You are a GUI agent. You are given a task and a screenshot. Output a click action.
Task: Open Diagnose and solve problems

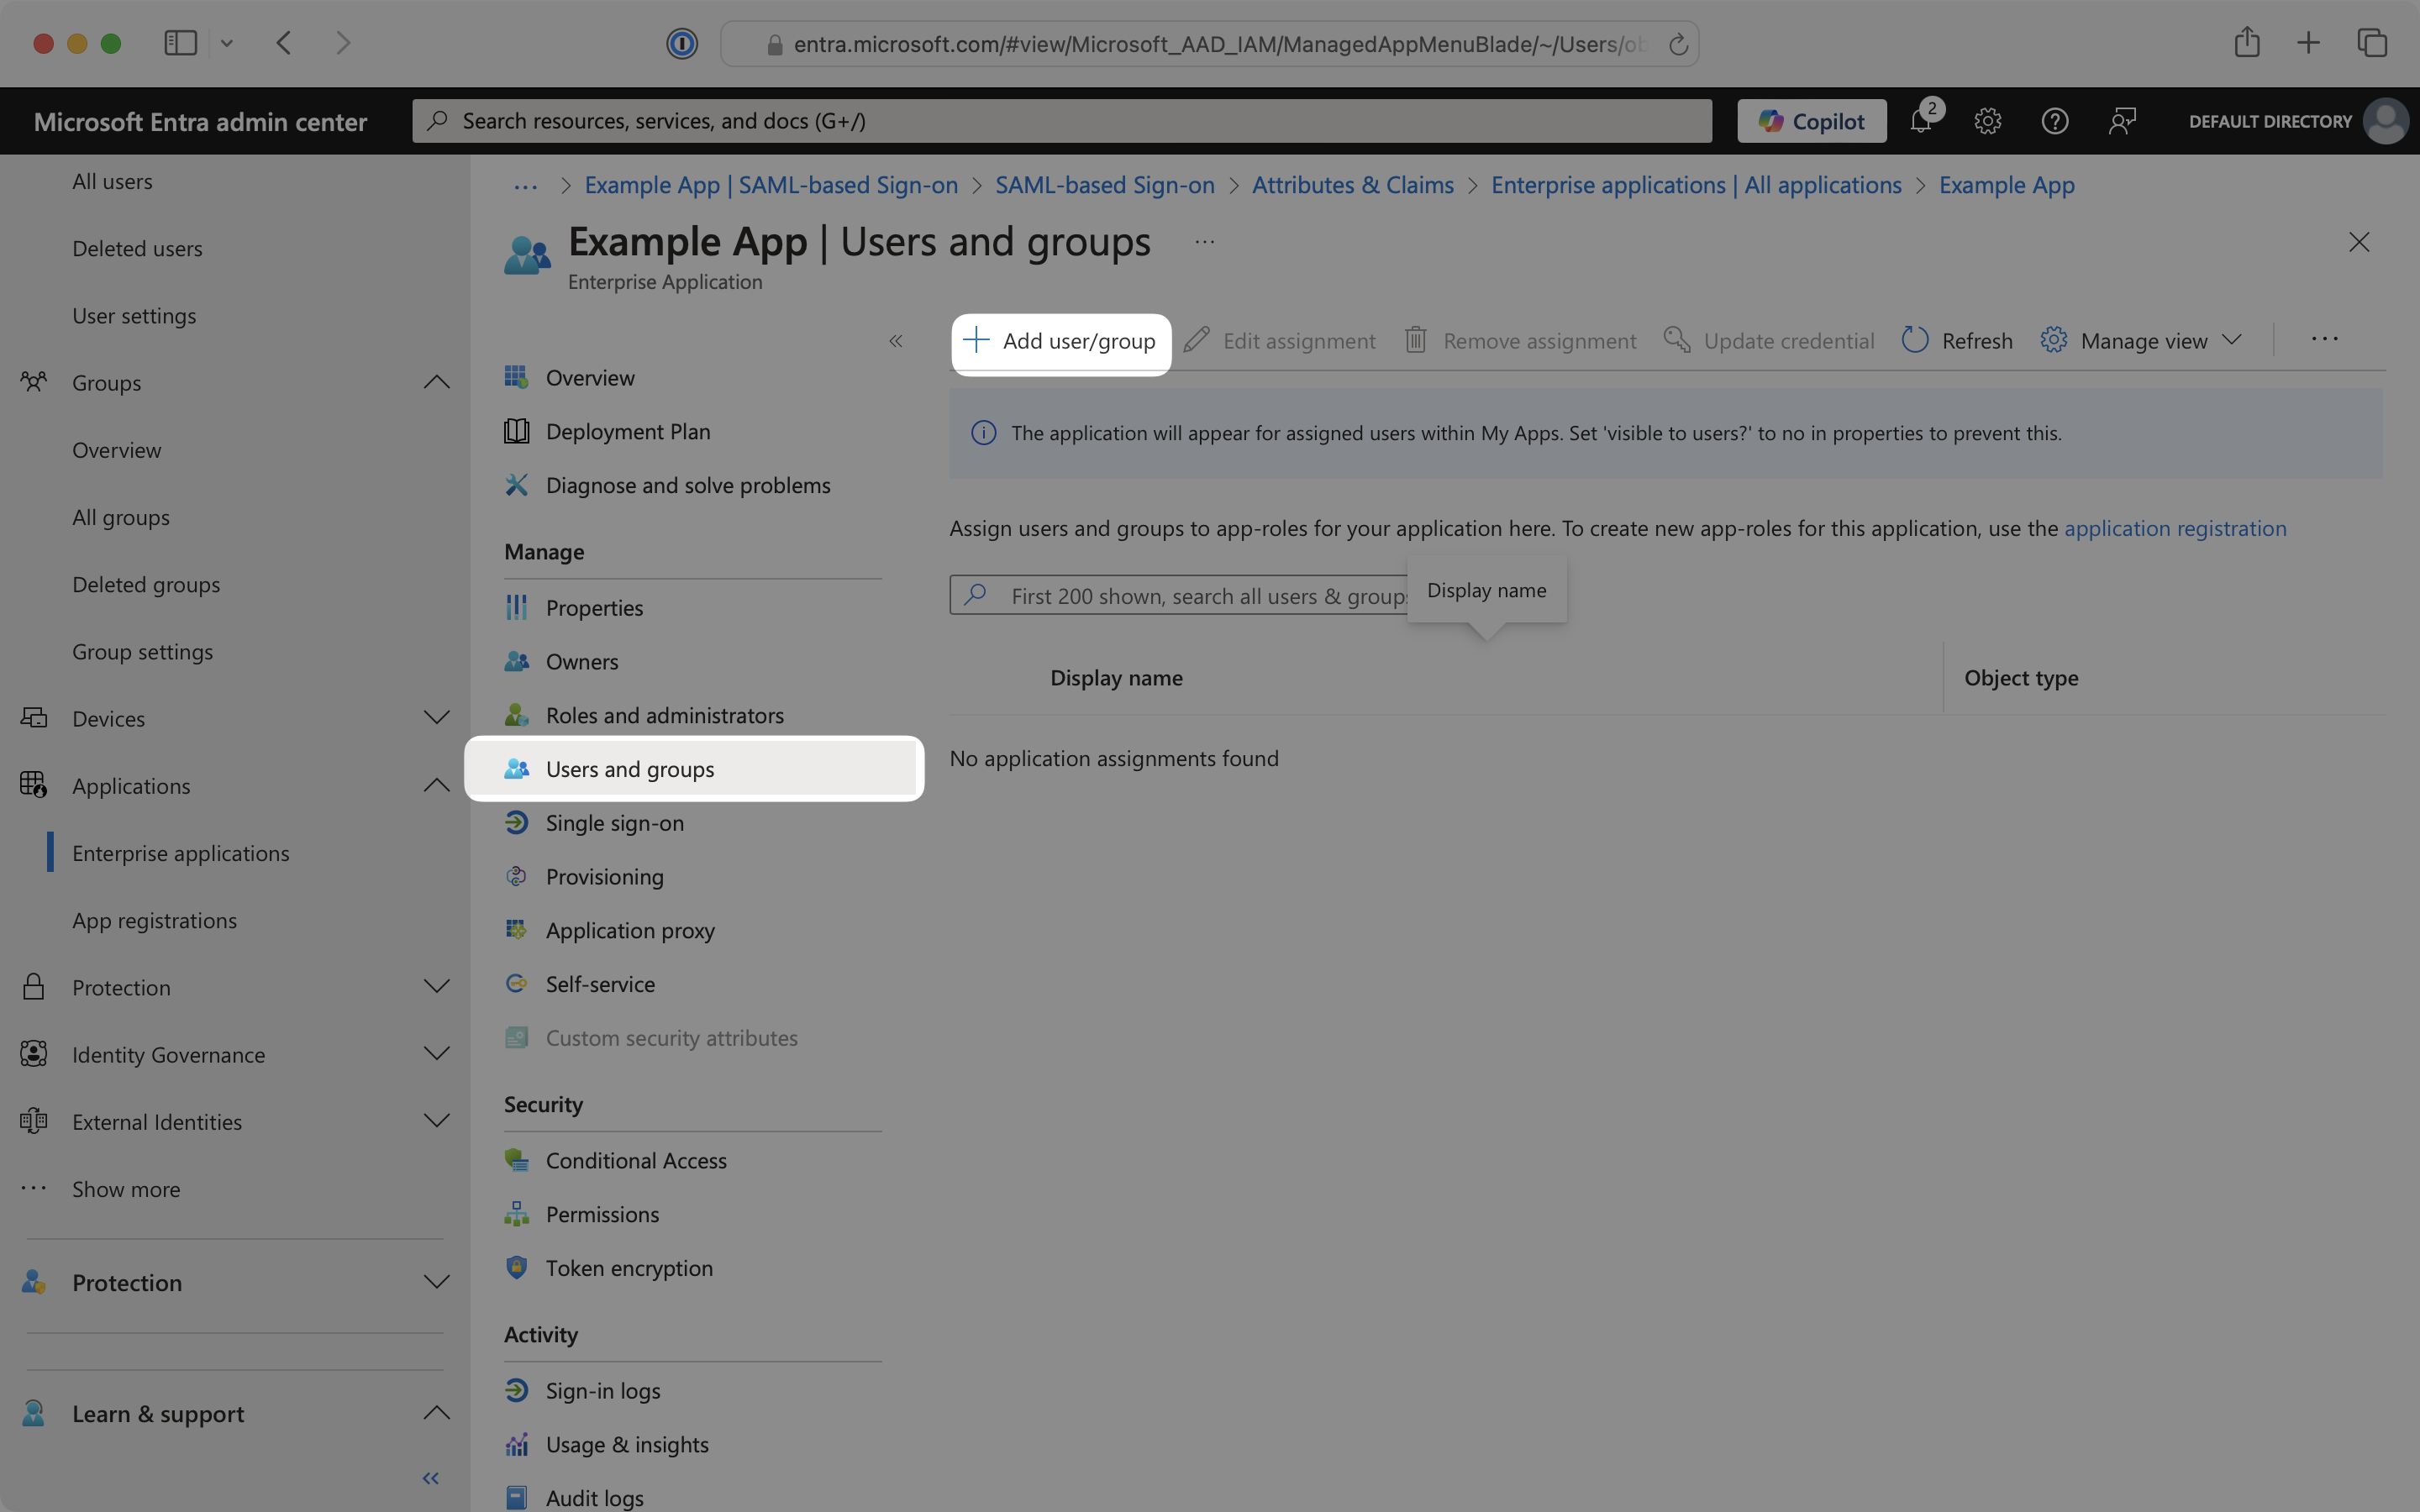tap(687, 485)
